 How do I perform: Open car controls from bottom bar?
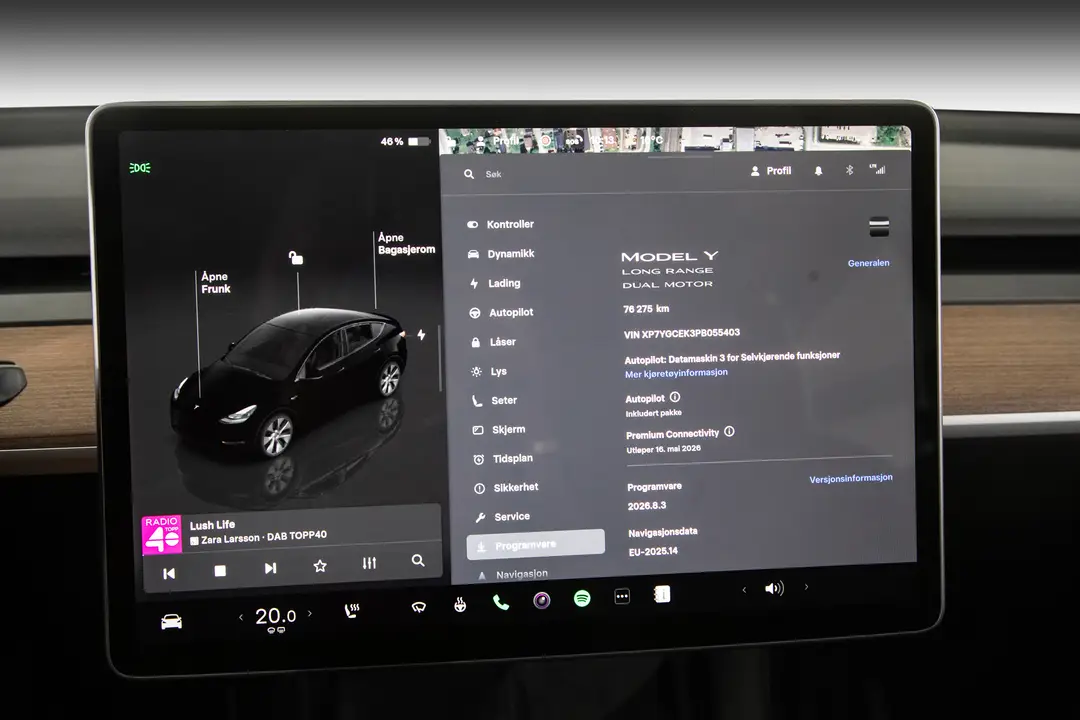(172, 622)
